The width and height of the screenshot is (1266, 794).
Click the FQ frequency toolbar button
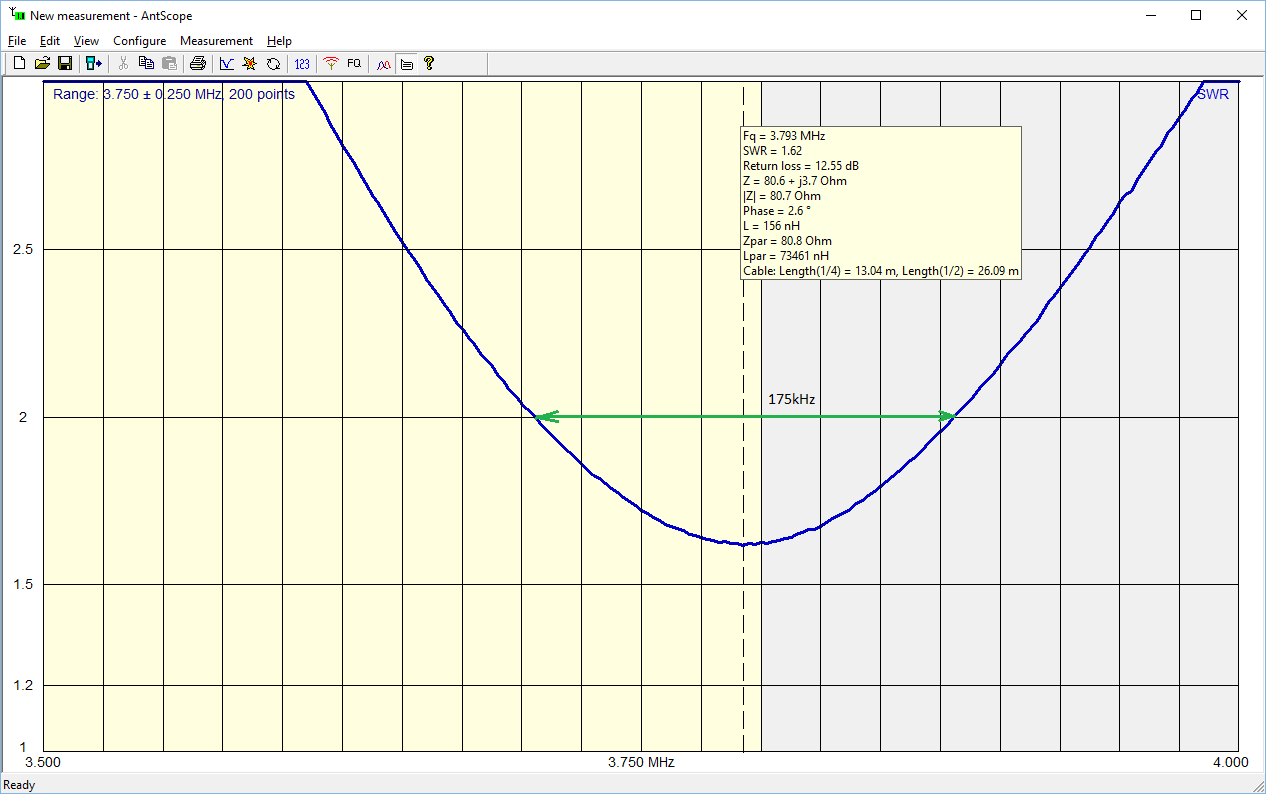coord(354,64)
